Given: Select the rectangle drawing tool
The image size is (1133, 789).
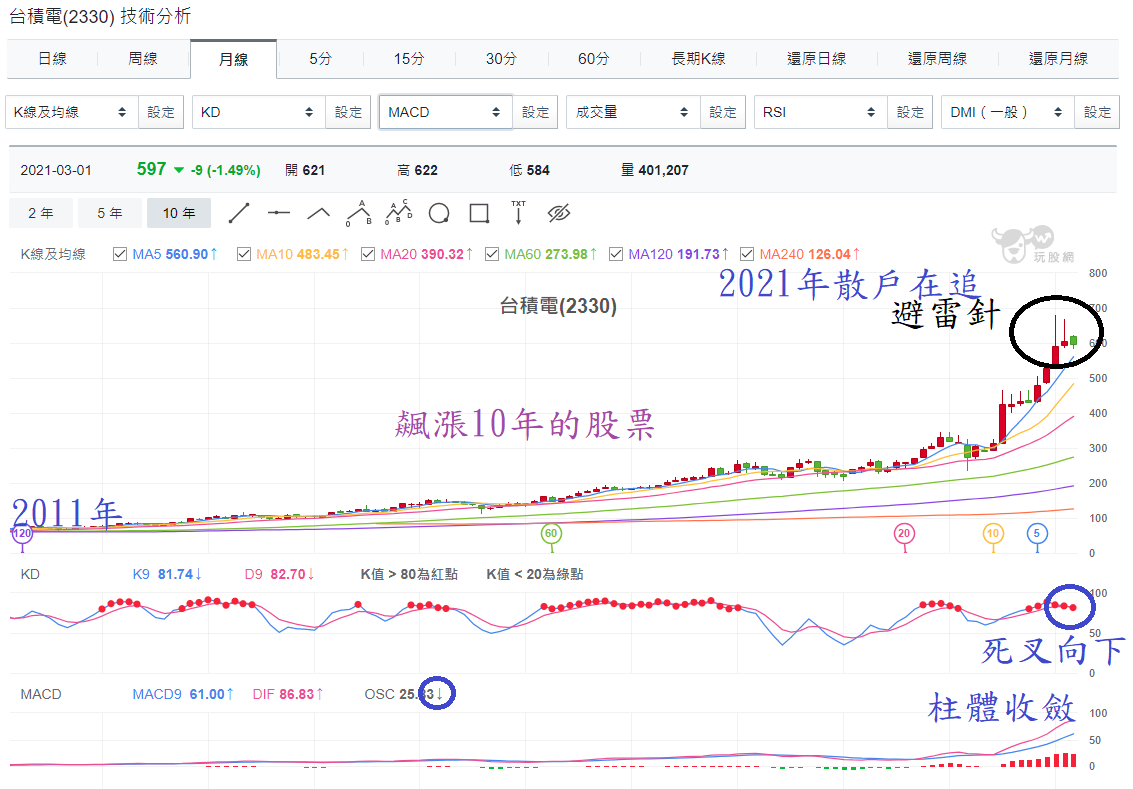Looking at the screenshot, I should pyautogui.click(x=479, y=213).
